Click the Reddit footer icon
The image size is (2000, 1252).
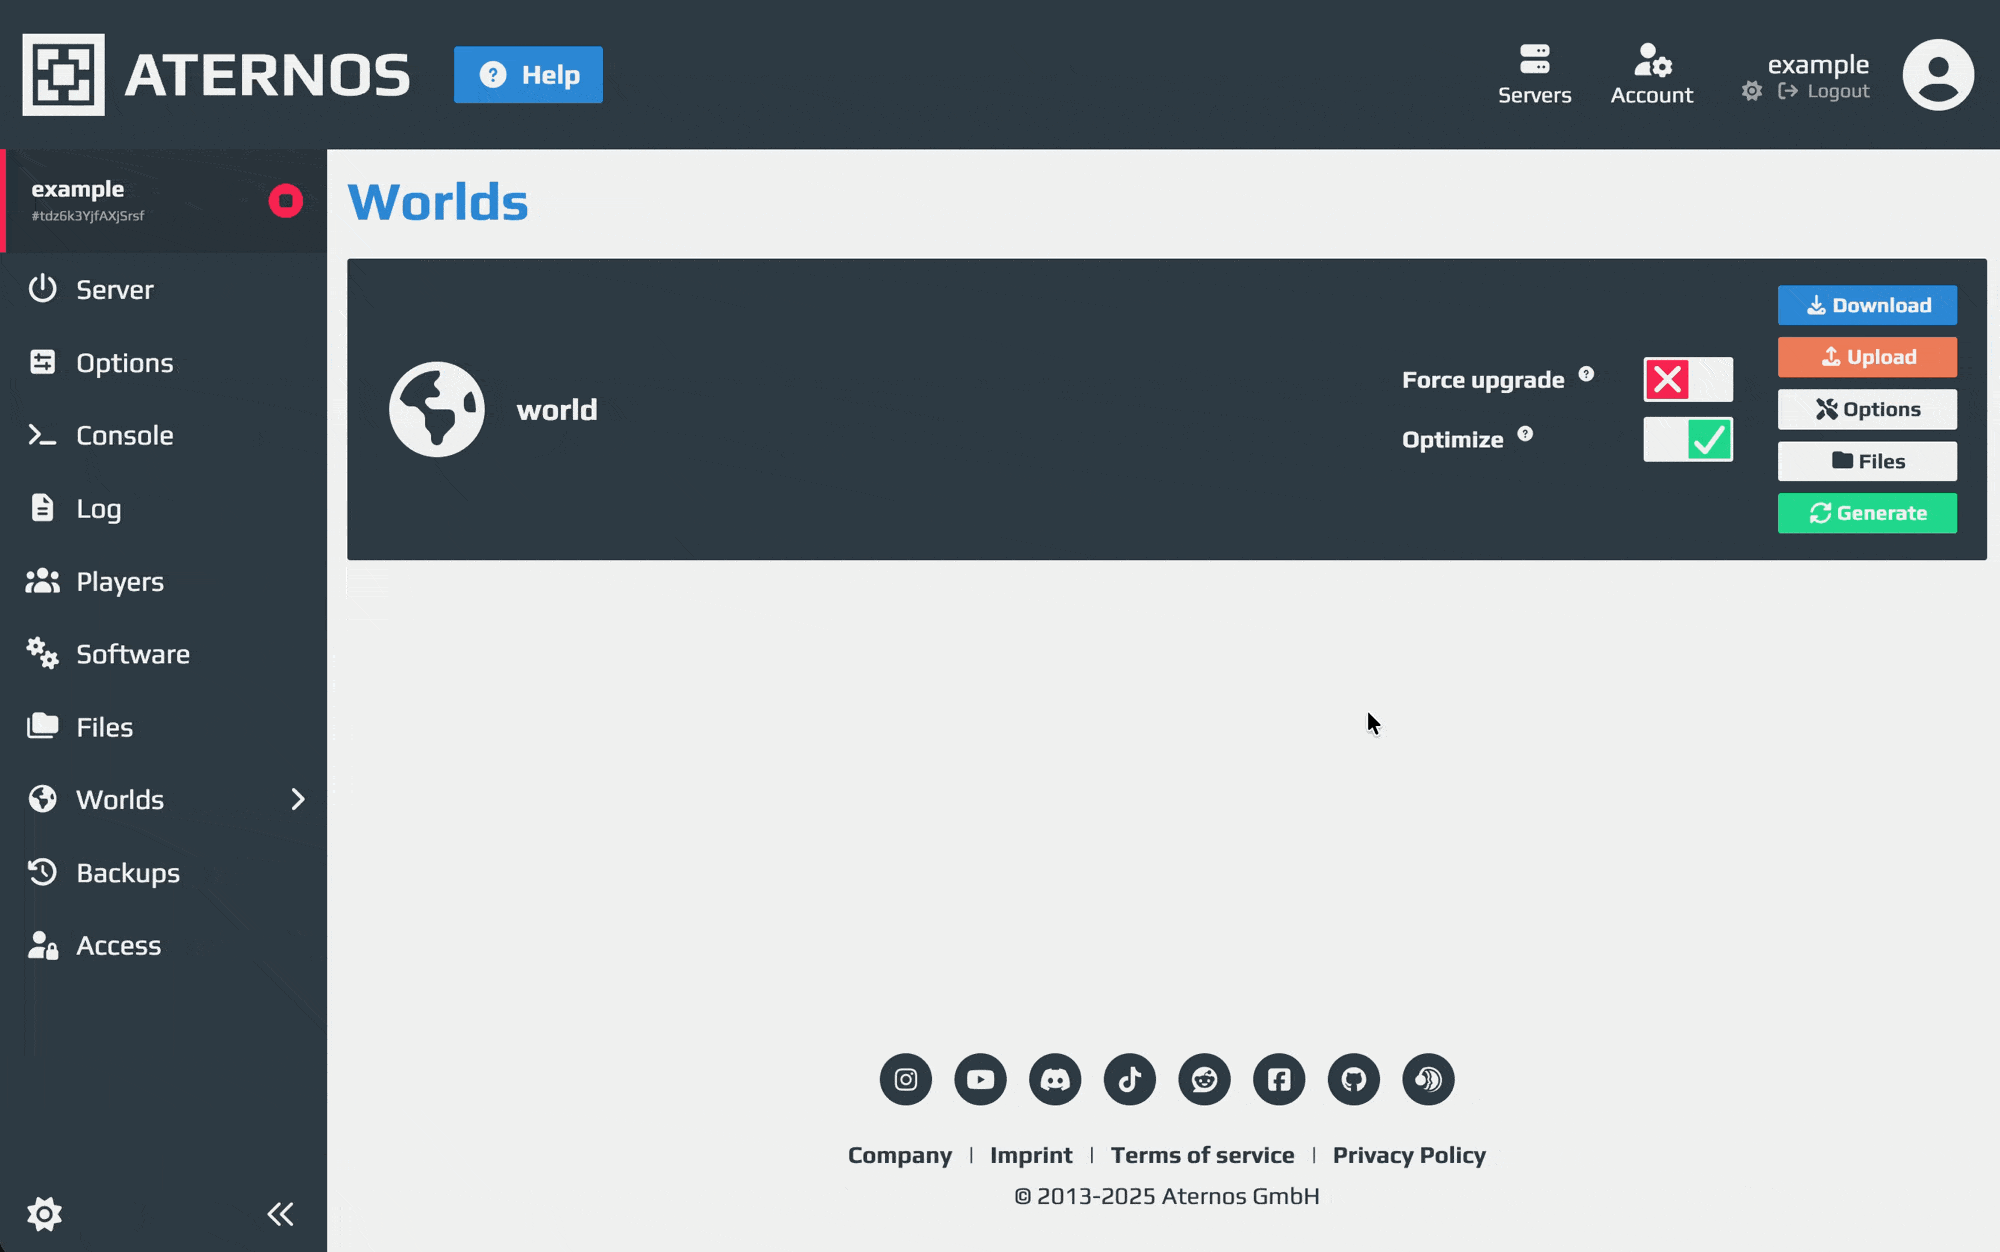(1204, 1079)
